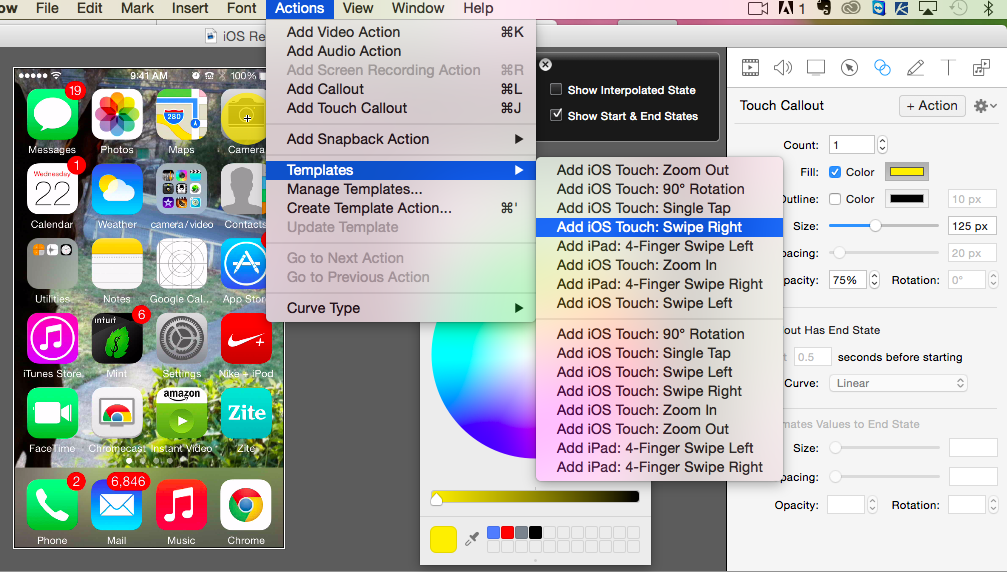This screenshot has width=1007, height=572.
Task: Tap the Notes app icon
Action: [117, 264]
